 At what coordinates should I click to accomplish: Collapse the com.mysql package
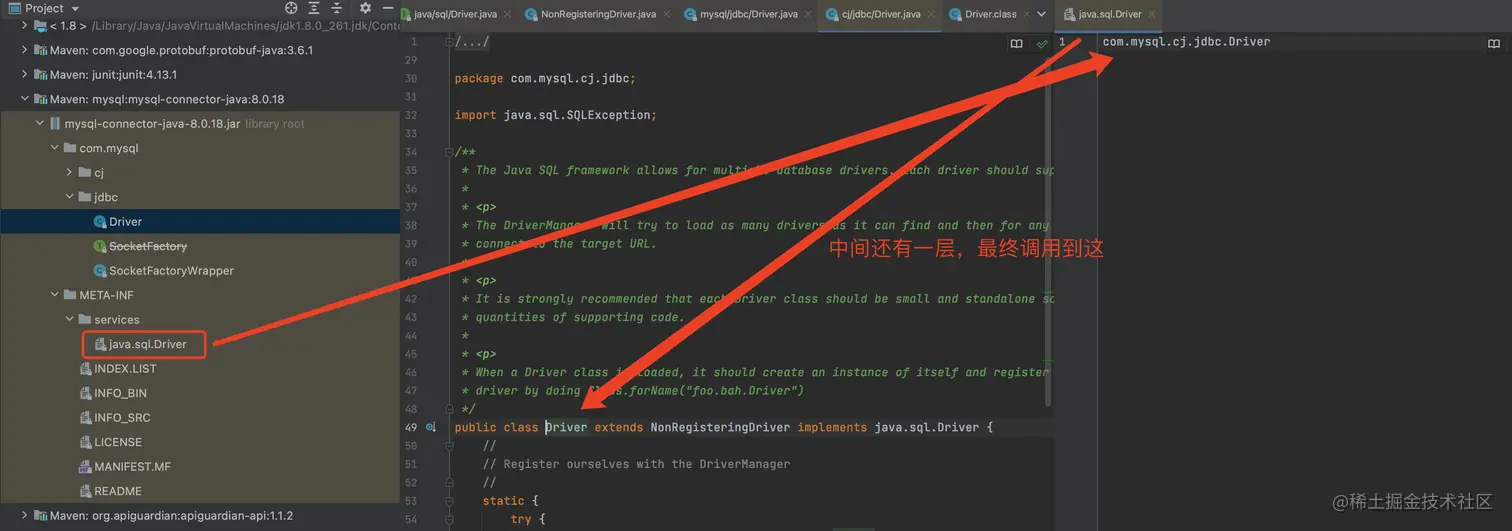(x=54, y=148)
